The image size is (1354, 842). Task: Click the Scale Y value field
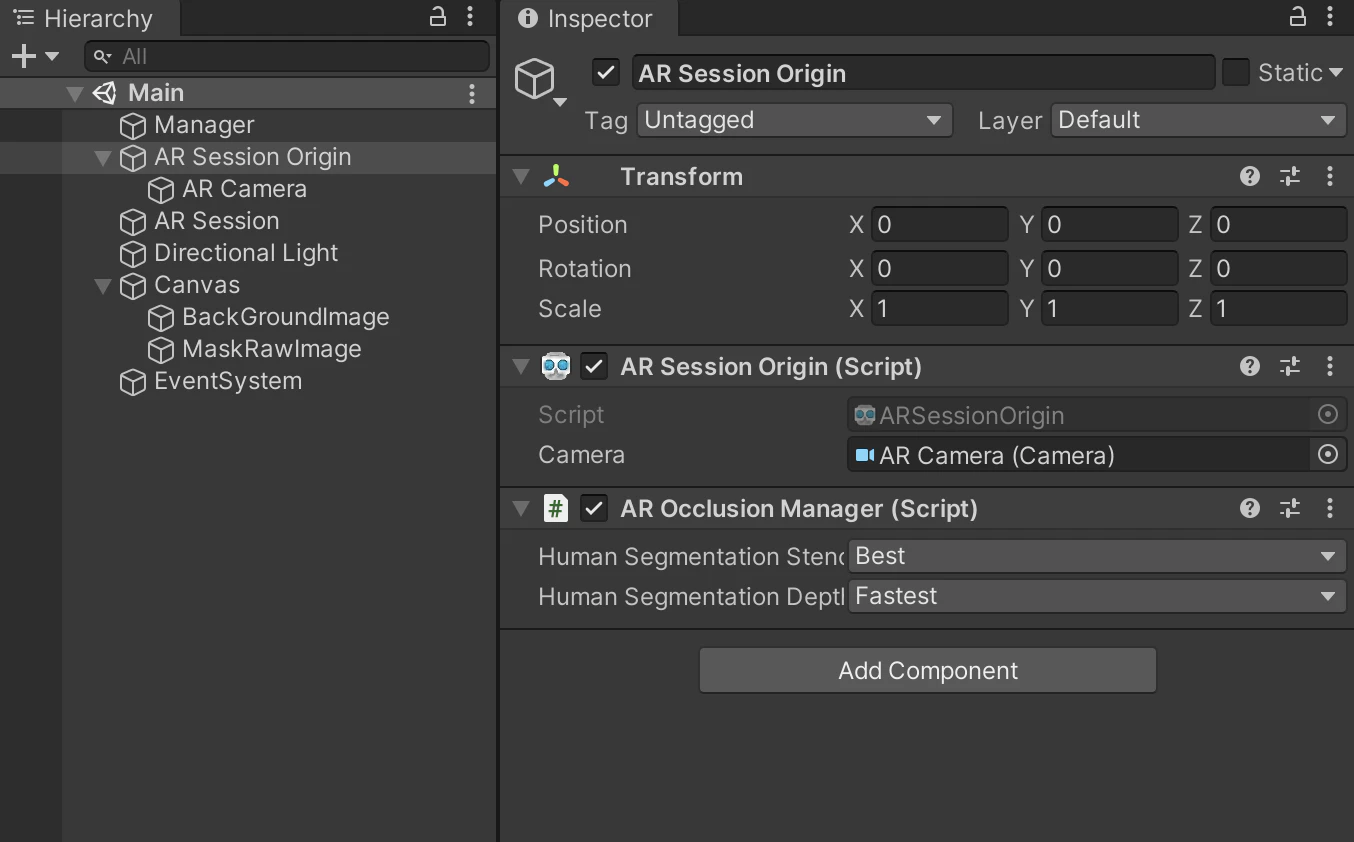tap(1109, 309)
